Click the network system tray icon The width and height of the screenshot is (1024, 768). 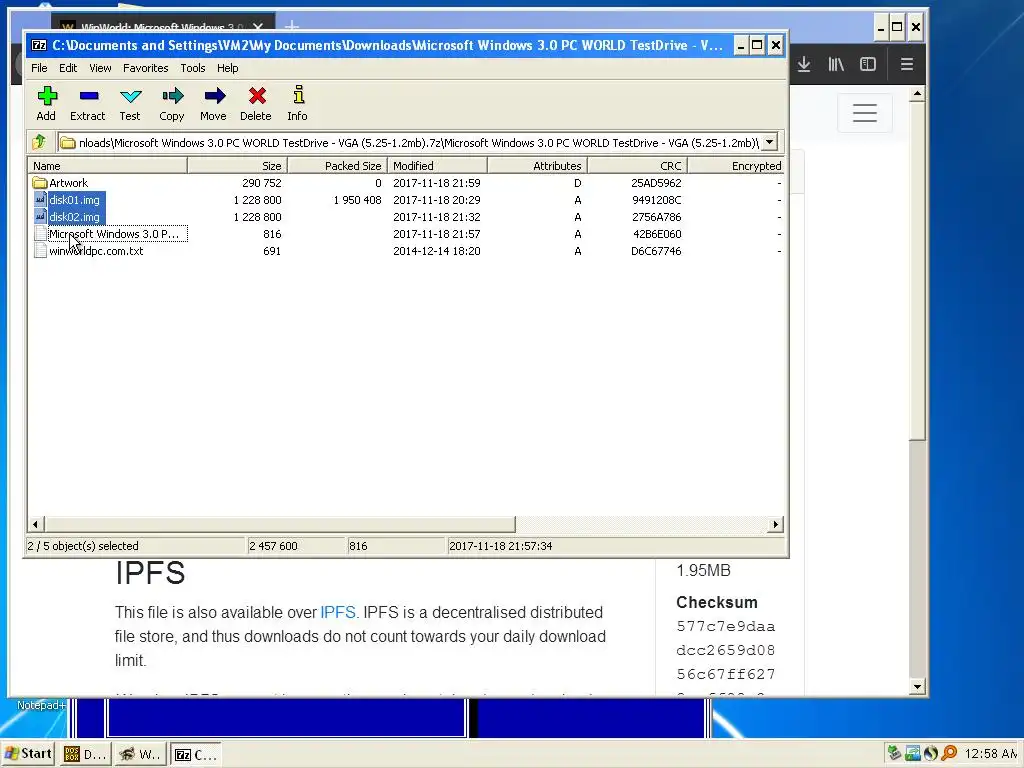(x=912, y=754)
